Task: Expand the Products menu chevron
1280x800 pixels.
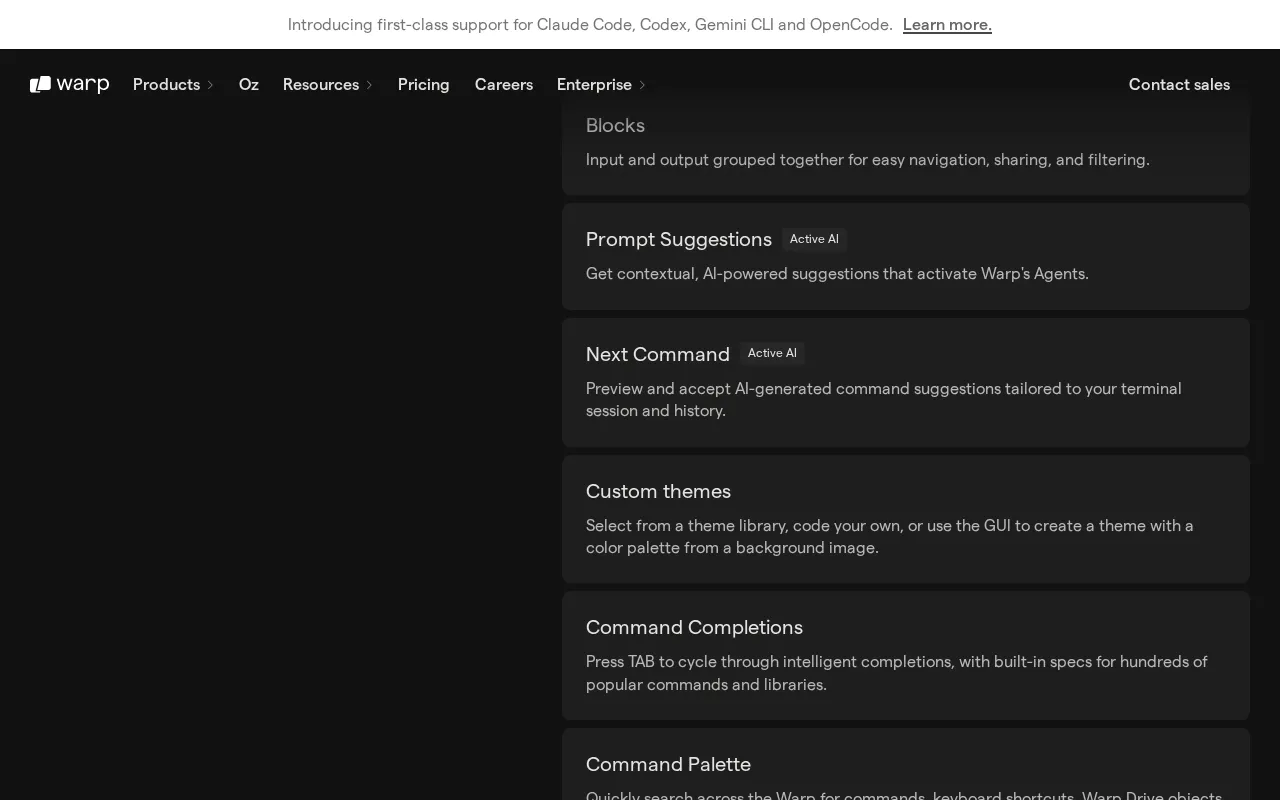Action: [x=210, y=85]
